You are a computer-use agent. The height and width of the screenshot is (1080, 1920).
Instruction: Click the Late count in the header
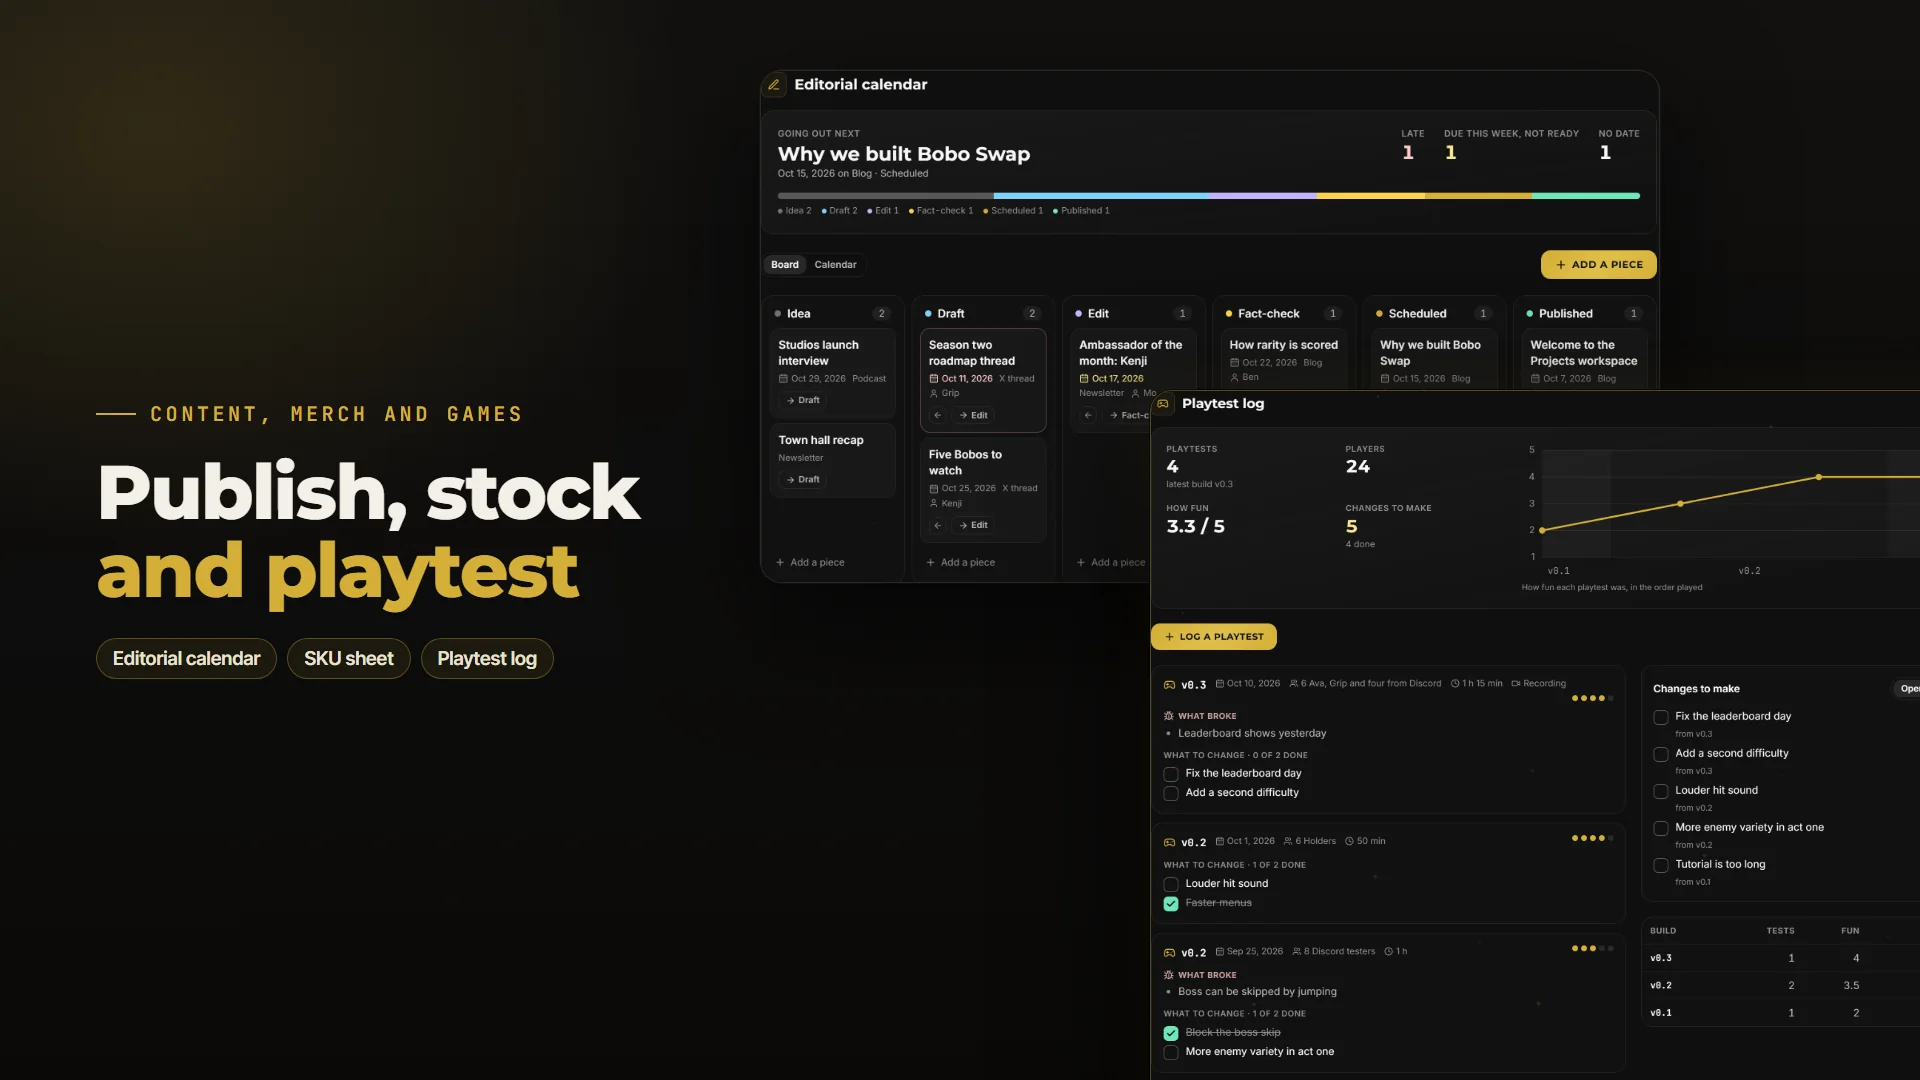pos(1409,153)
